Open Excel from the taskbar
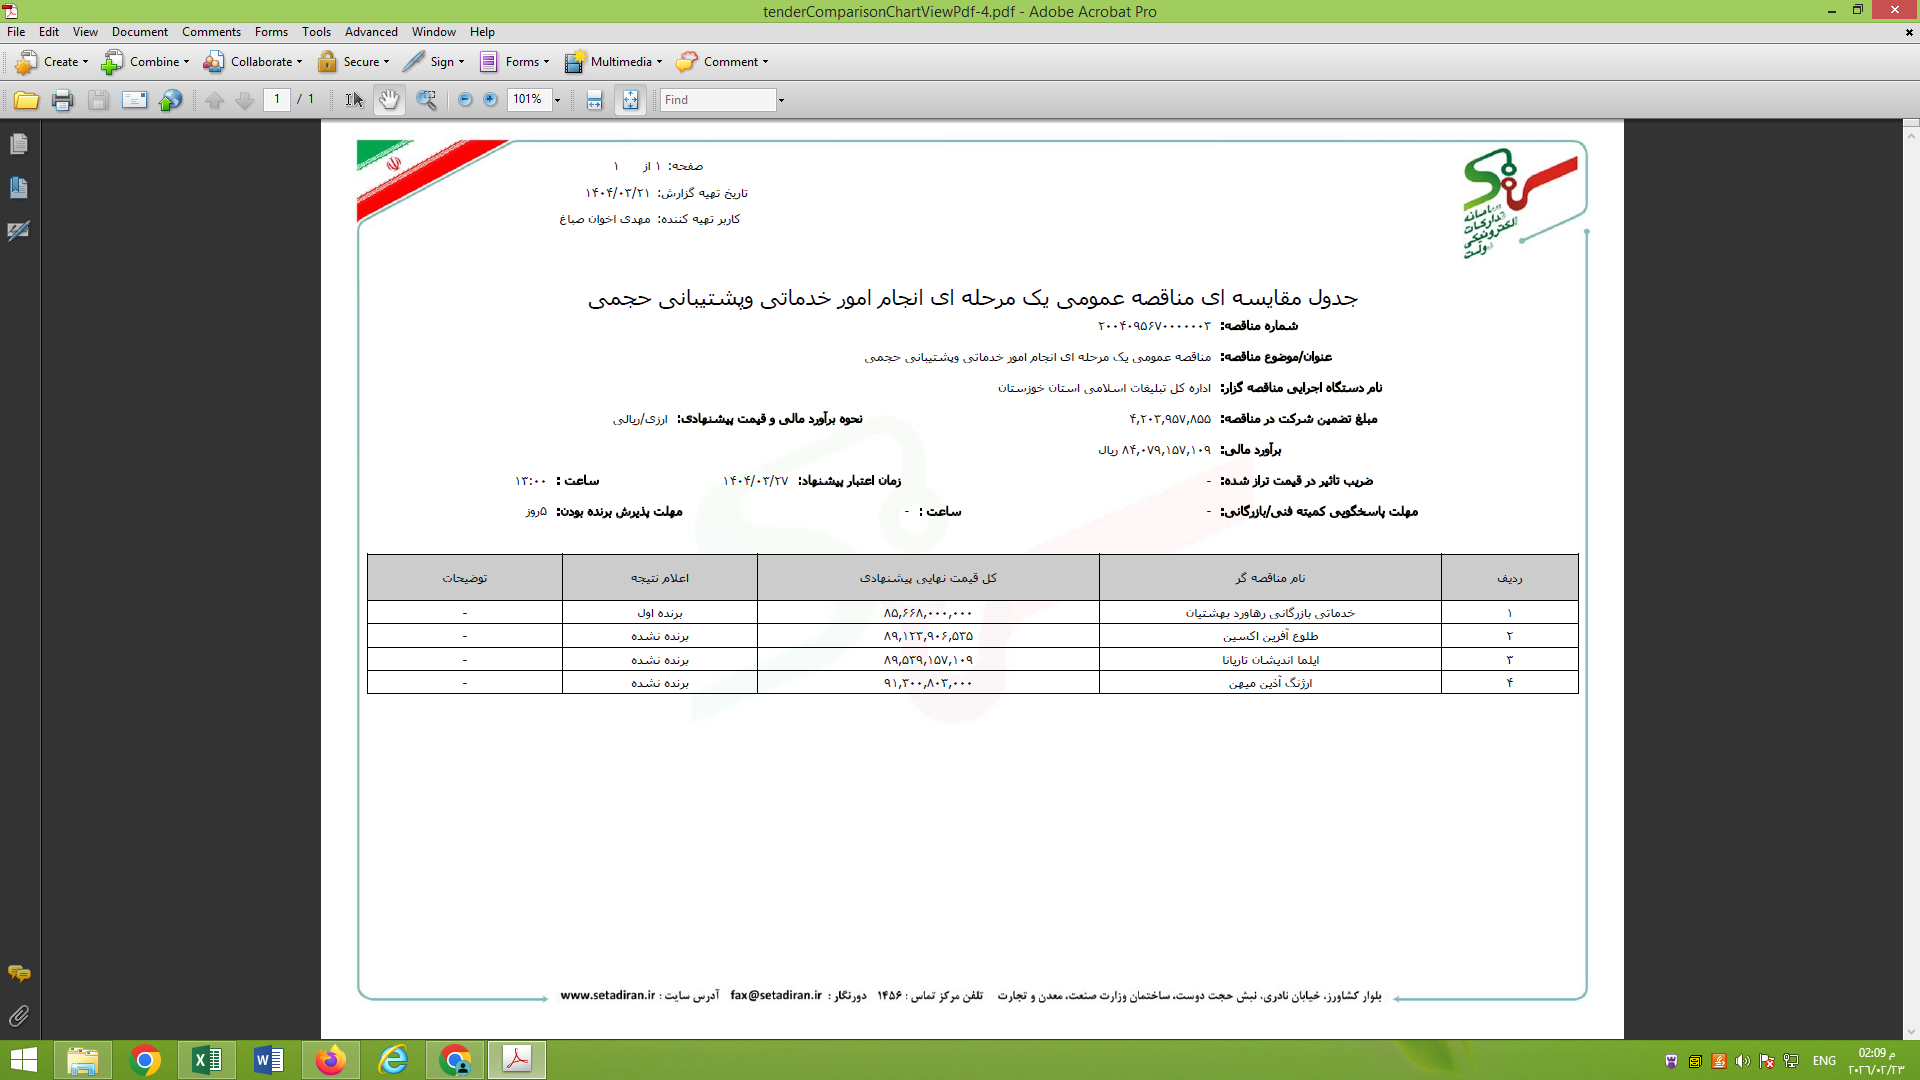The height and width of the screenshot is (1080, 1920). [x=207, y=1060]
